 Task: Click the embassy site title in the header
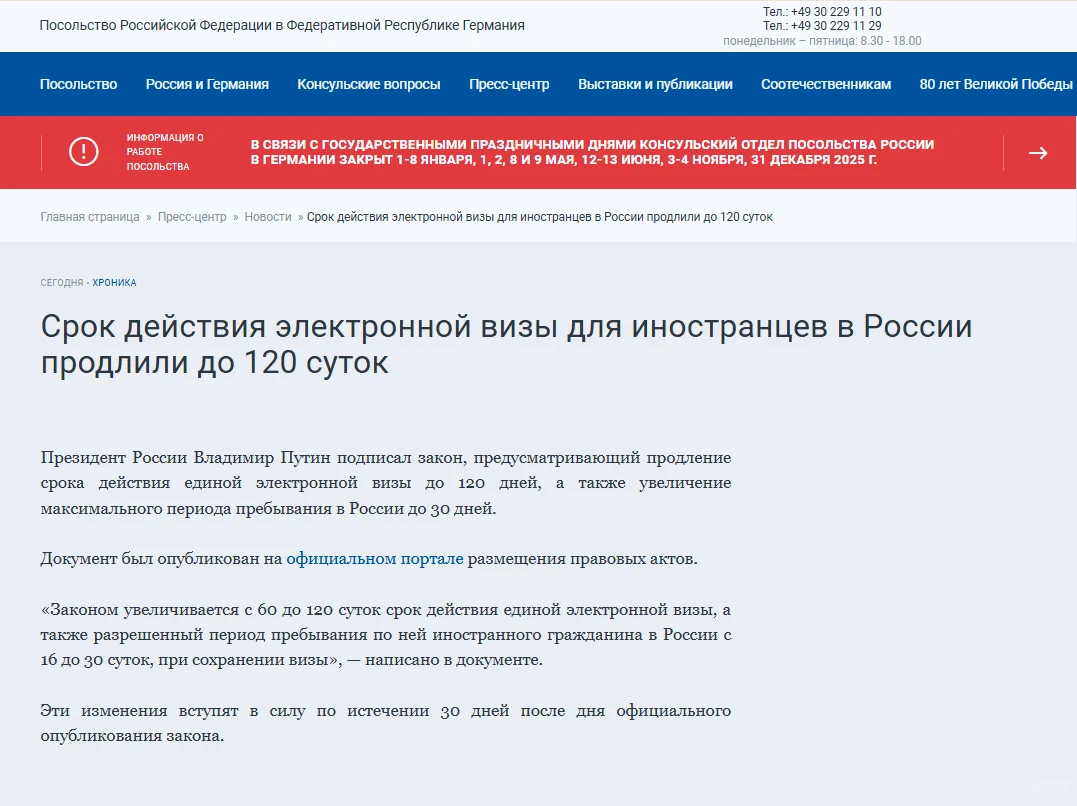click(282, 25)
